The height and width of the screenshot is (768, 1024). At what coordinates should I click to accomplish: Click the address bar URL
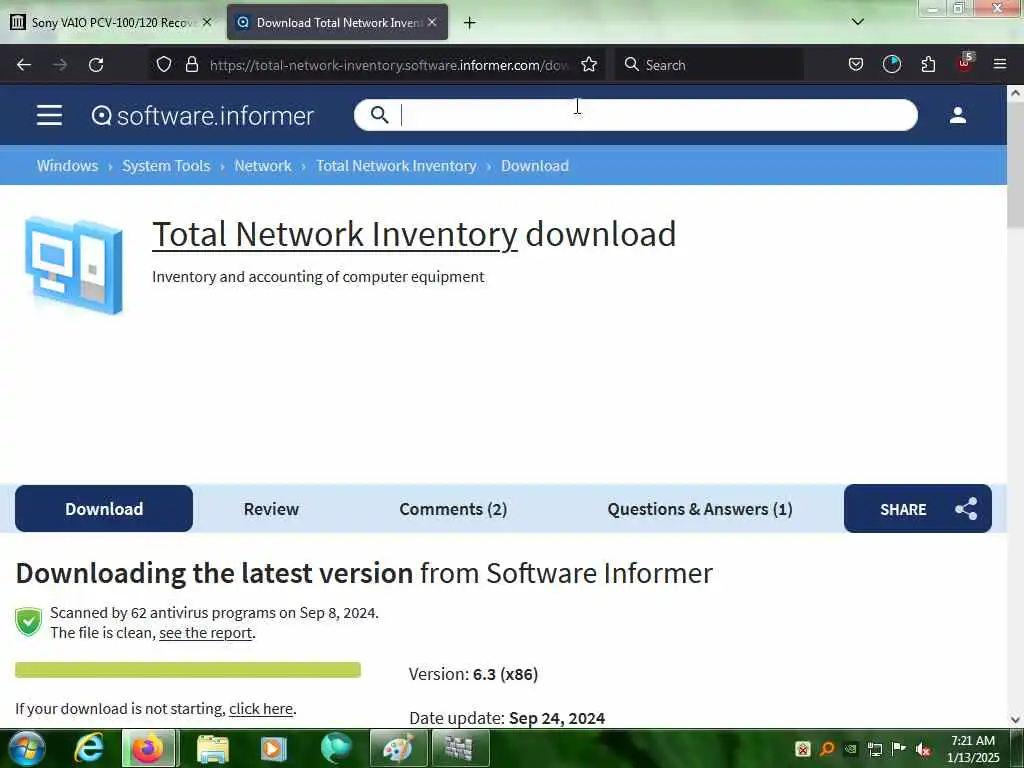(389, 65)
